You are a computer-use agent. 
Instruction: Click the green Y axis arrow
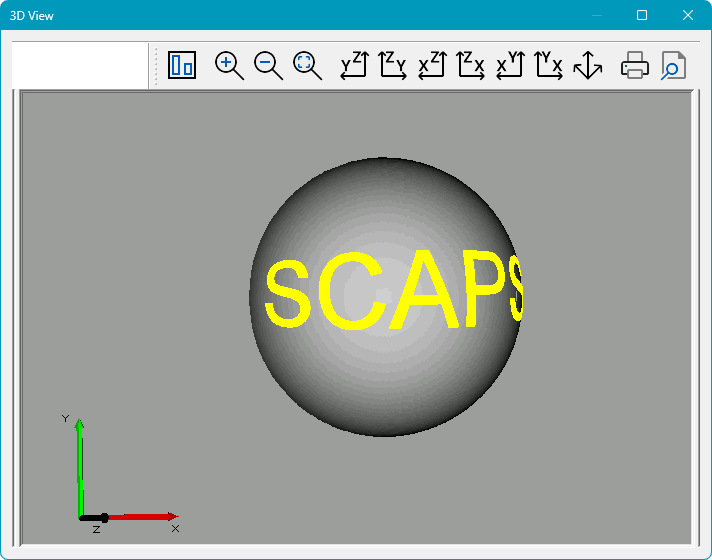click(80, 467)
